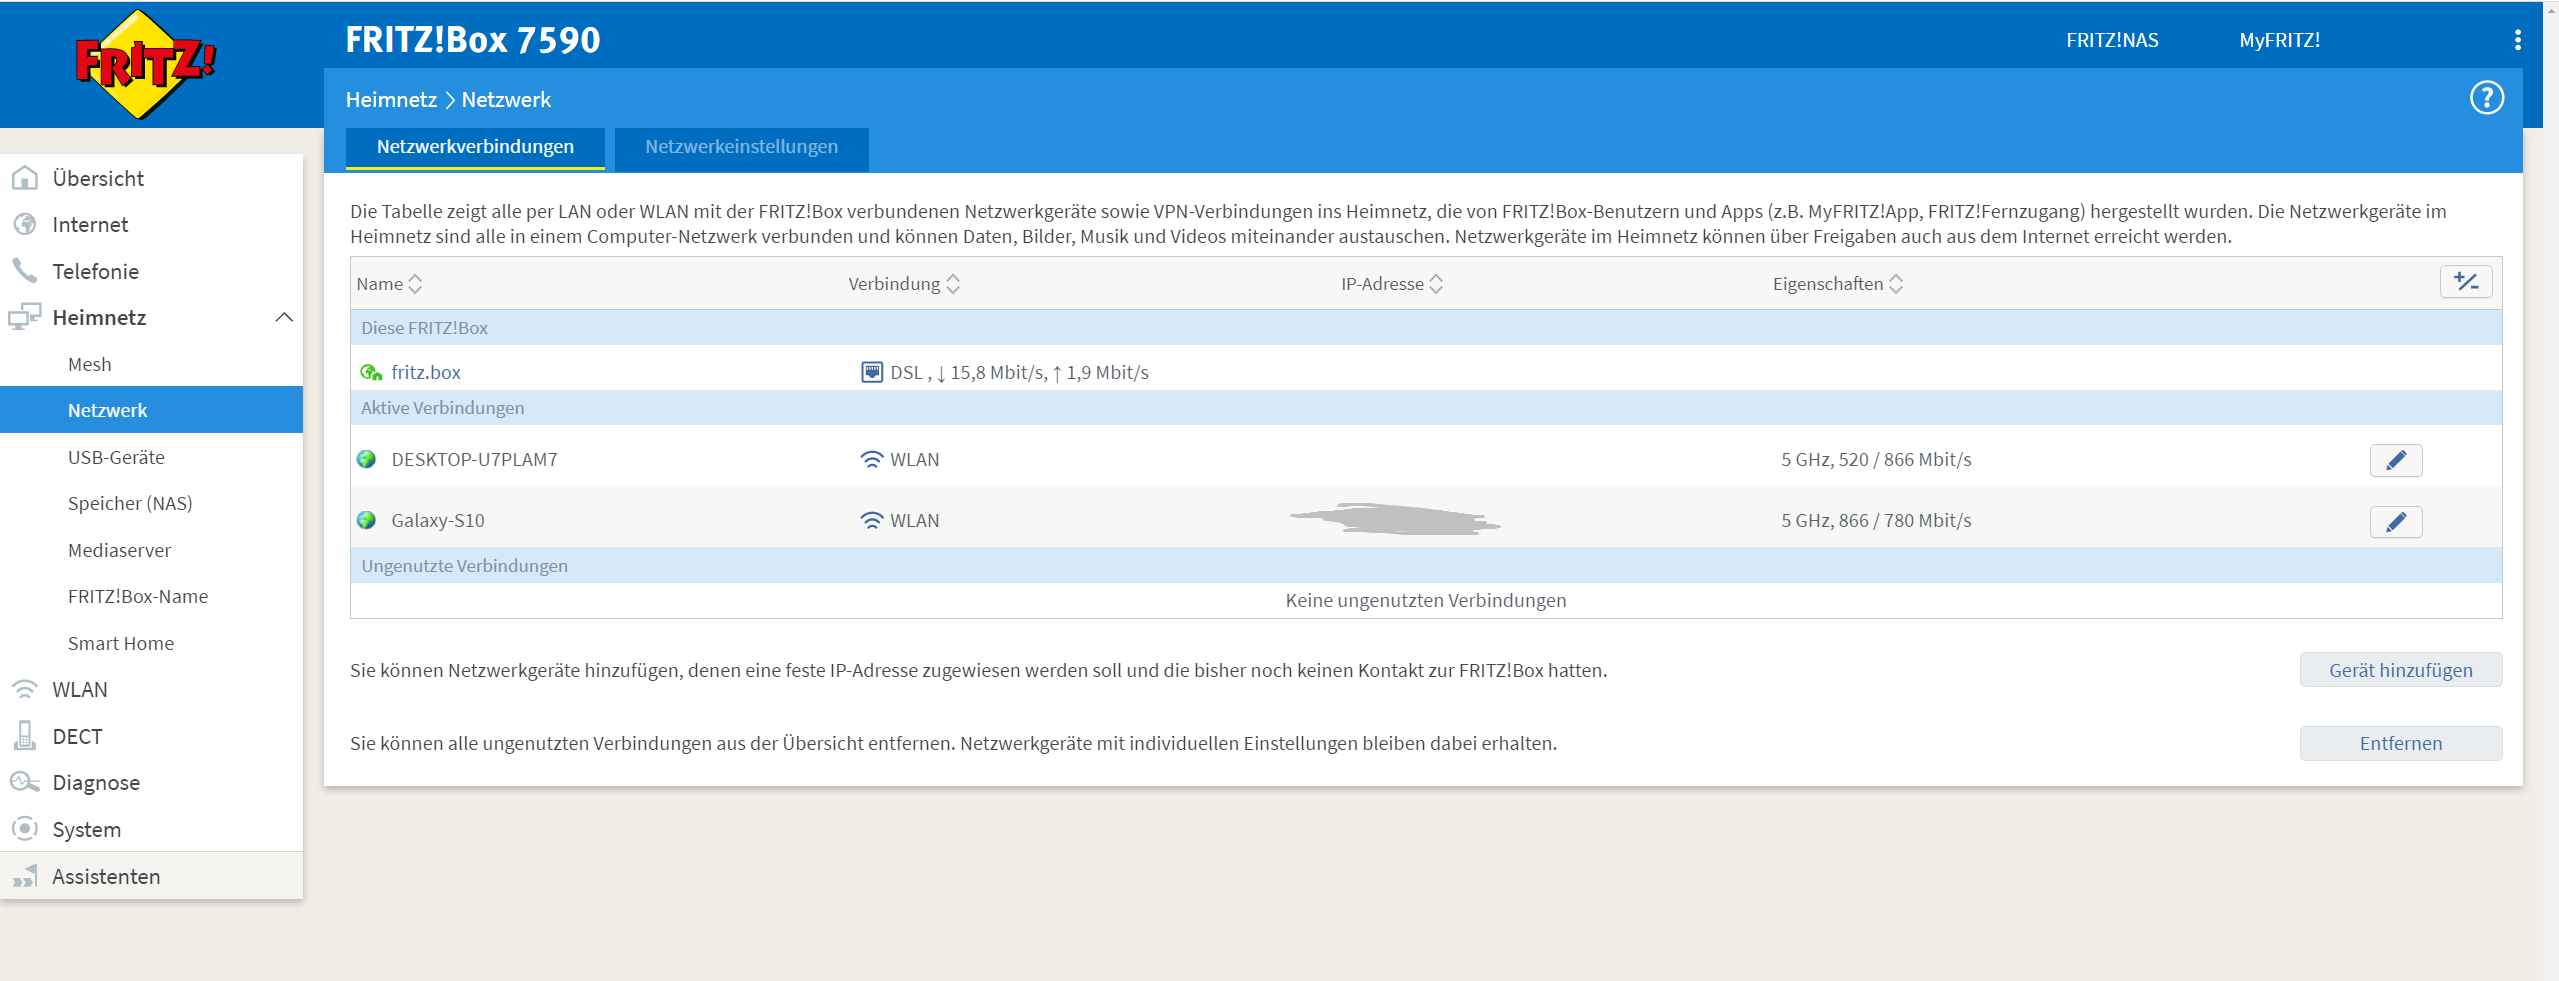Click the FRITZ! logo

146,64
